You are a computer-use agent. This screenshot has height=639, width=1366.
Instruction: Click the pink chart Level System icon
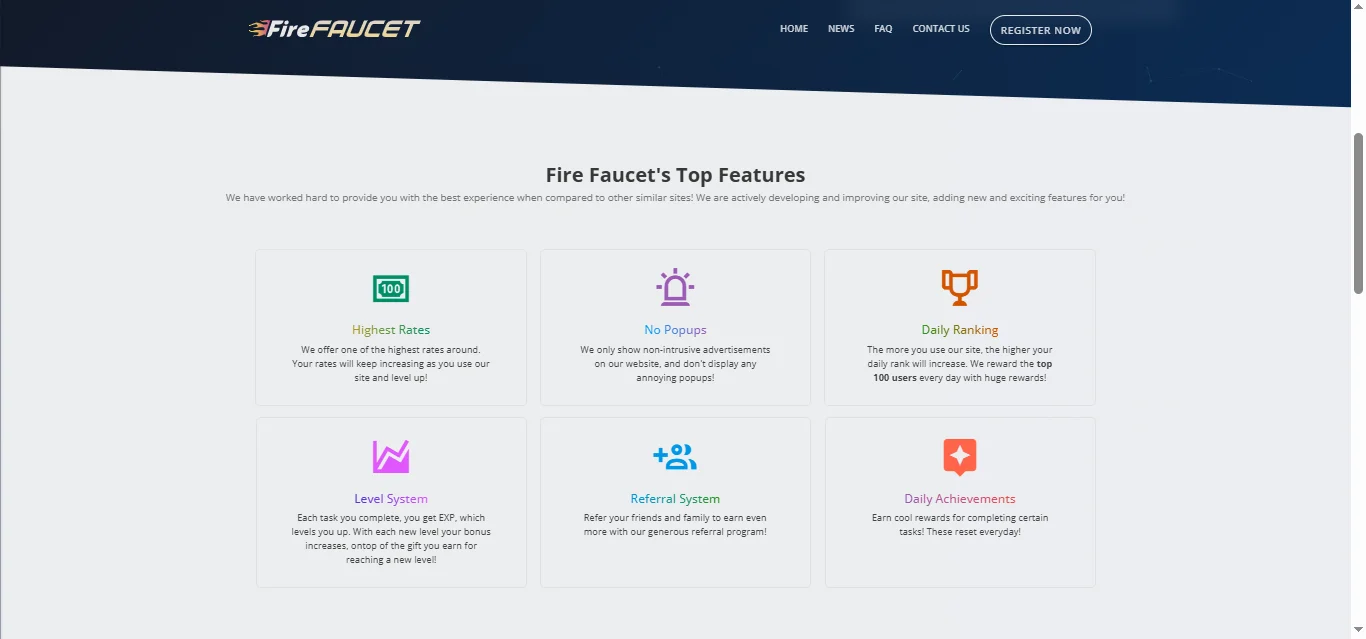(391, 457)
